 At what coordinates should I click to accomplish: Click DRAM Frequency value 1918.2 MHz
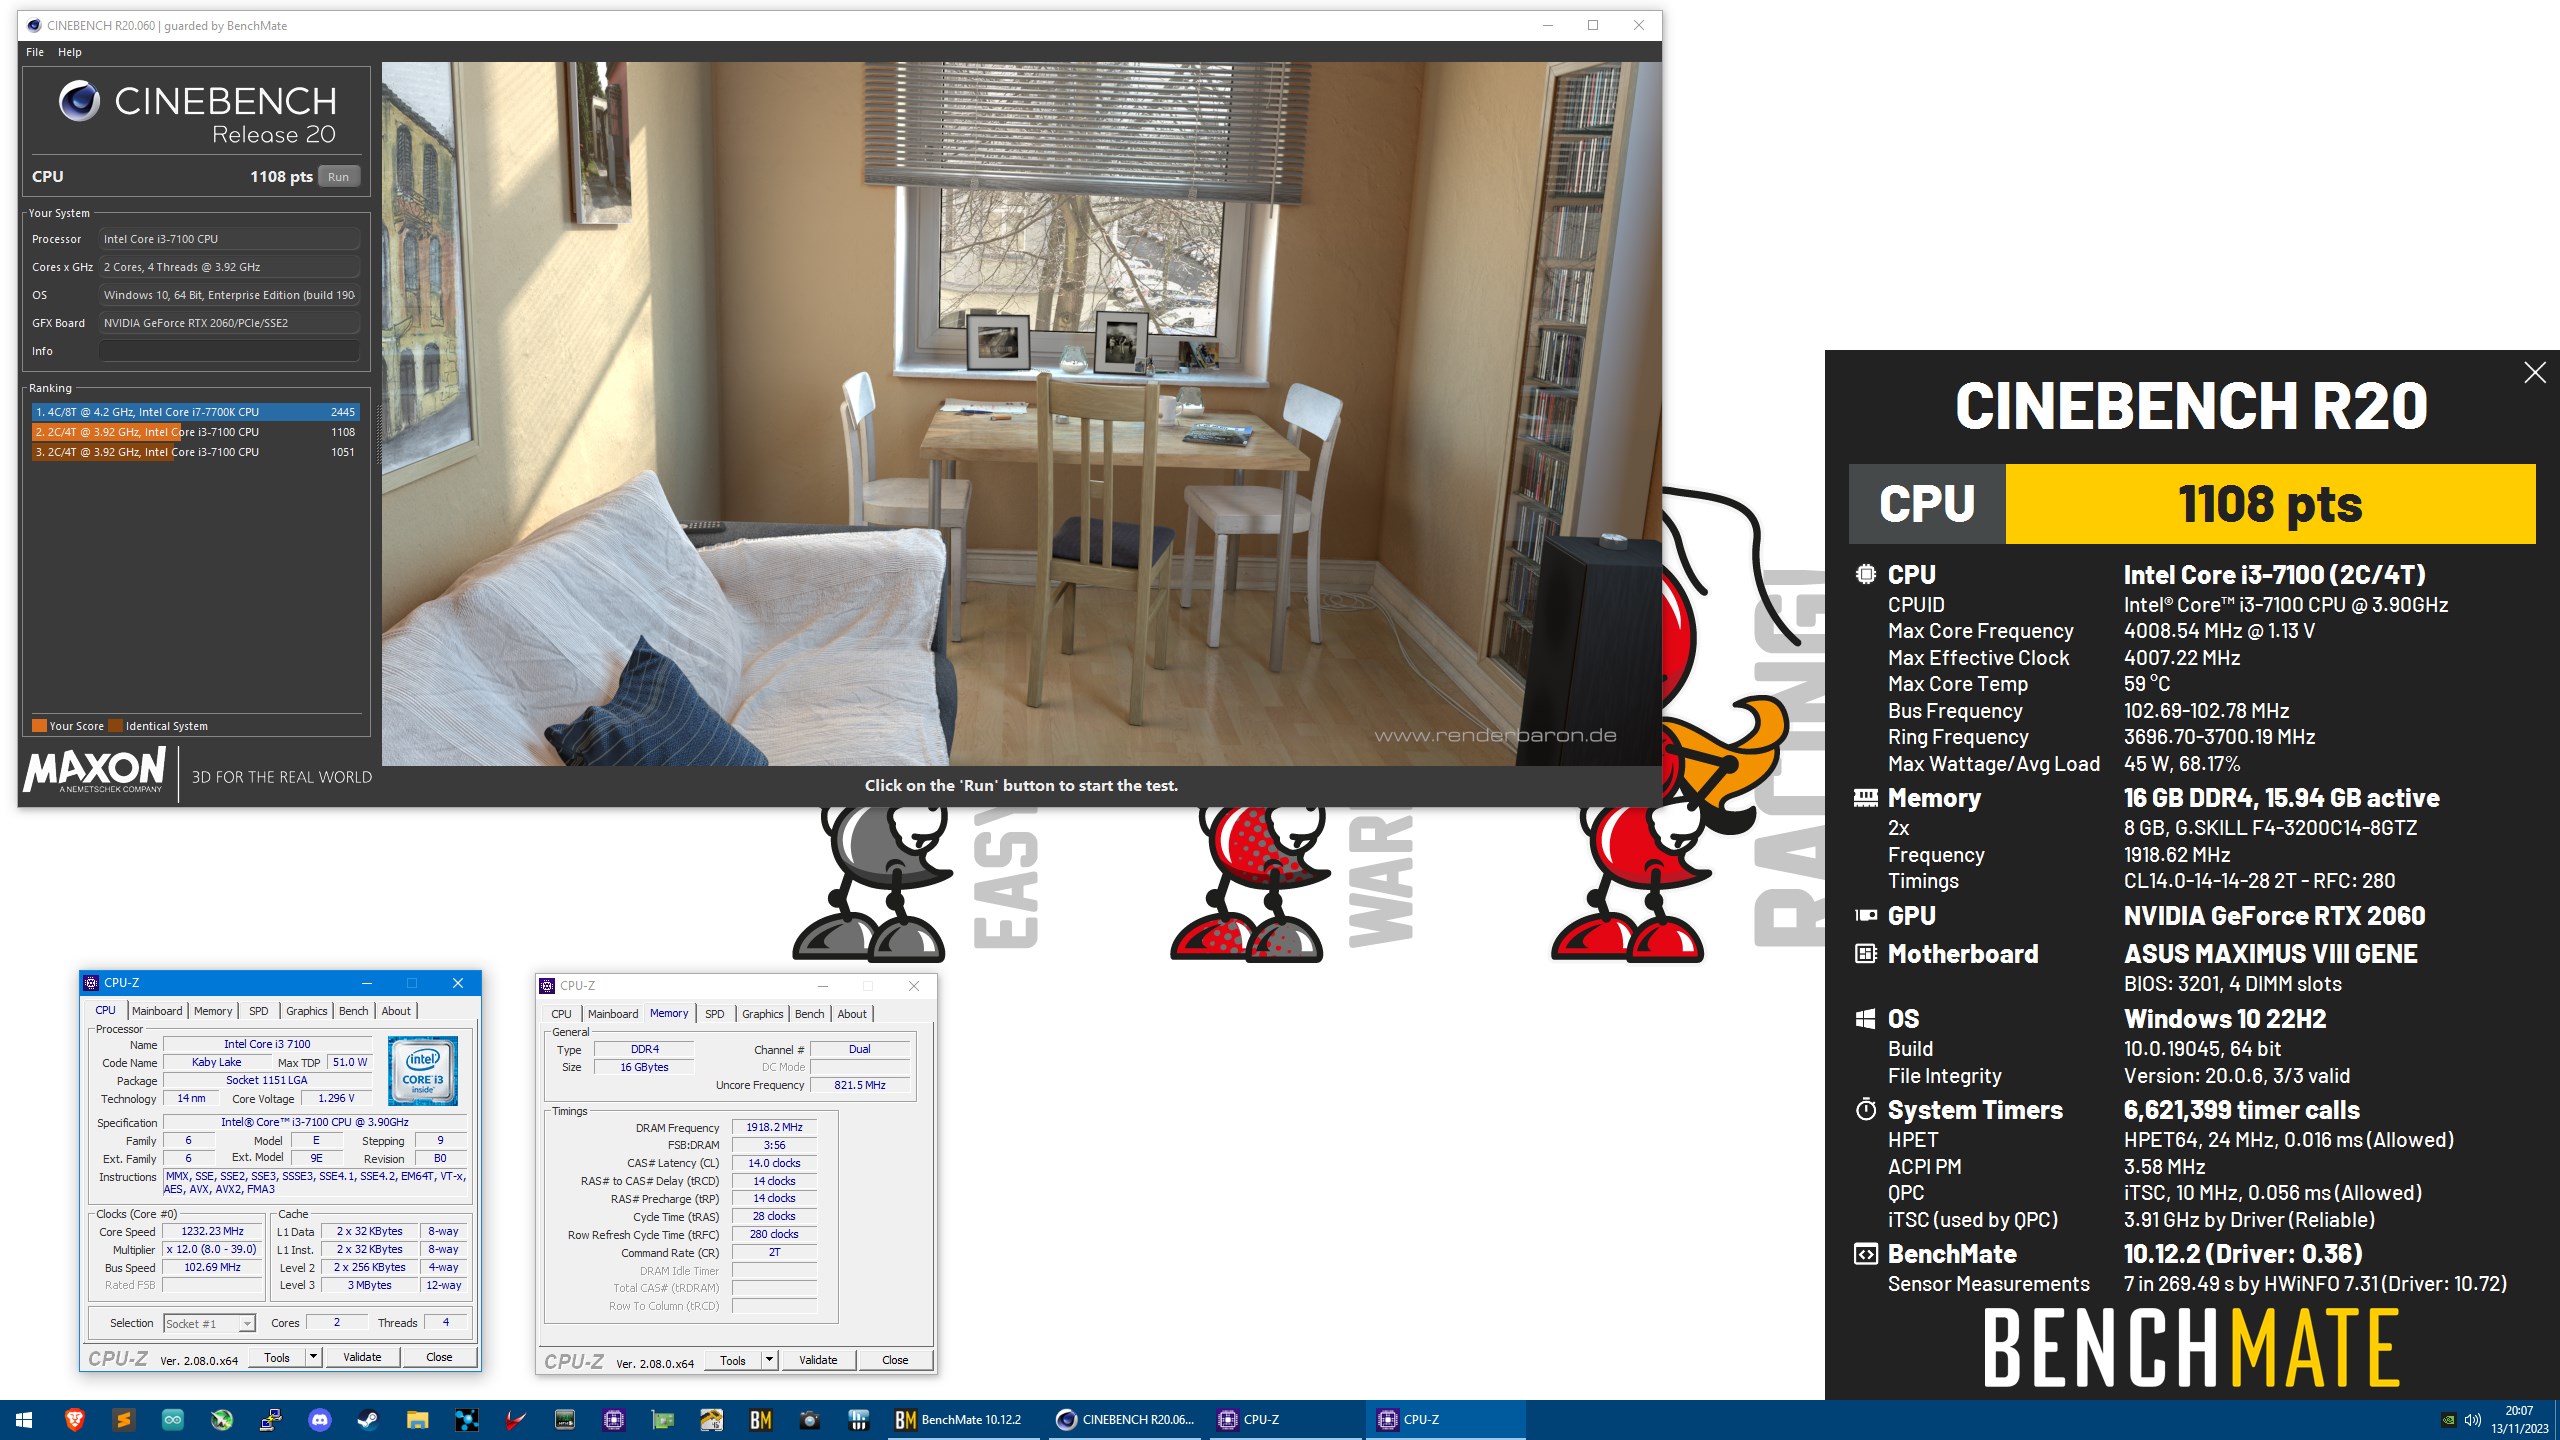coord(774,1127)
